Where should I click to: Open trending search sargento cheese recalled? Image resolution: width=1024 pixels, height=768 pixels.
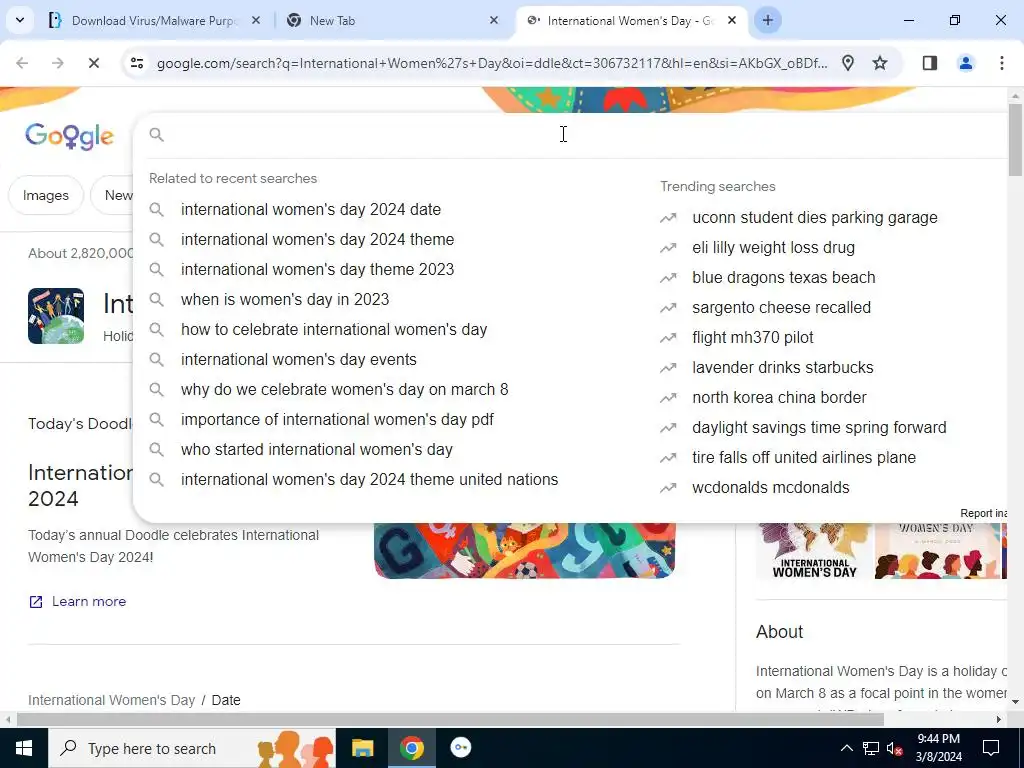781,308
